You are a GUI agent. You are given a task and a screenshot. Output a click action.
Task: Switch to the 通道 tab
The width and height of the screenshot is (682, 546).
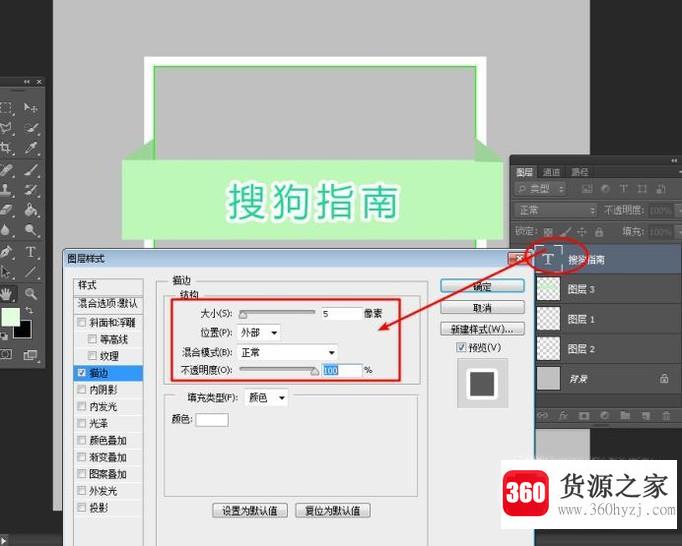552,172
